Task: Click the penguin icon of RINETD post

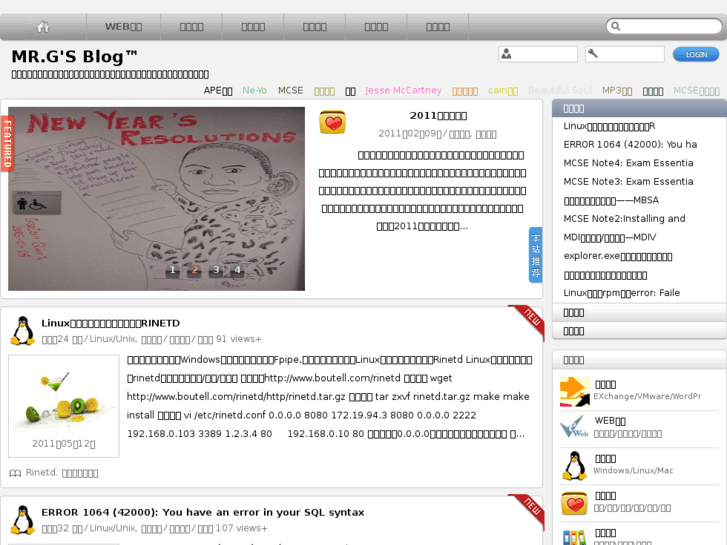Action: point(22,331)
